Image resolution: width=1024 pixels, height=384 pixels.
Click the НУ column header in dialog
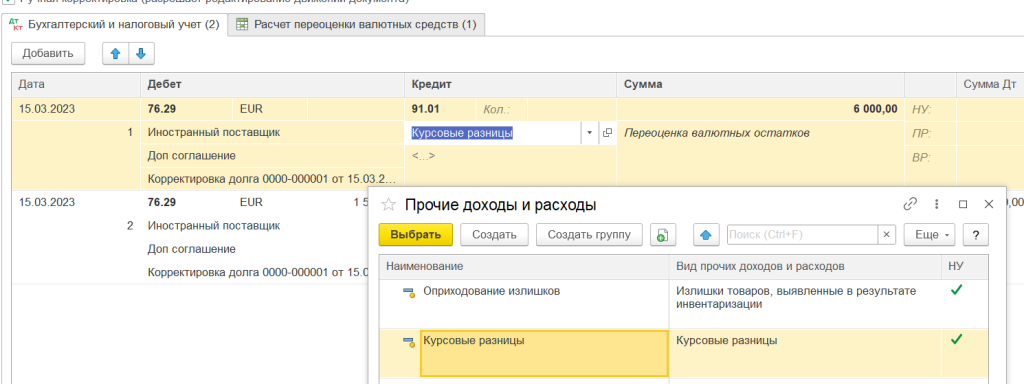965,266
